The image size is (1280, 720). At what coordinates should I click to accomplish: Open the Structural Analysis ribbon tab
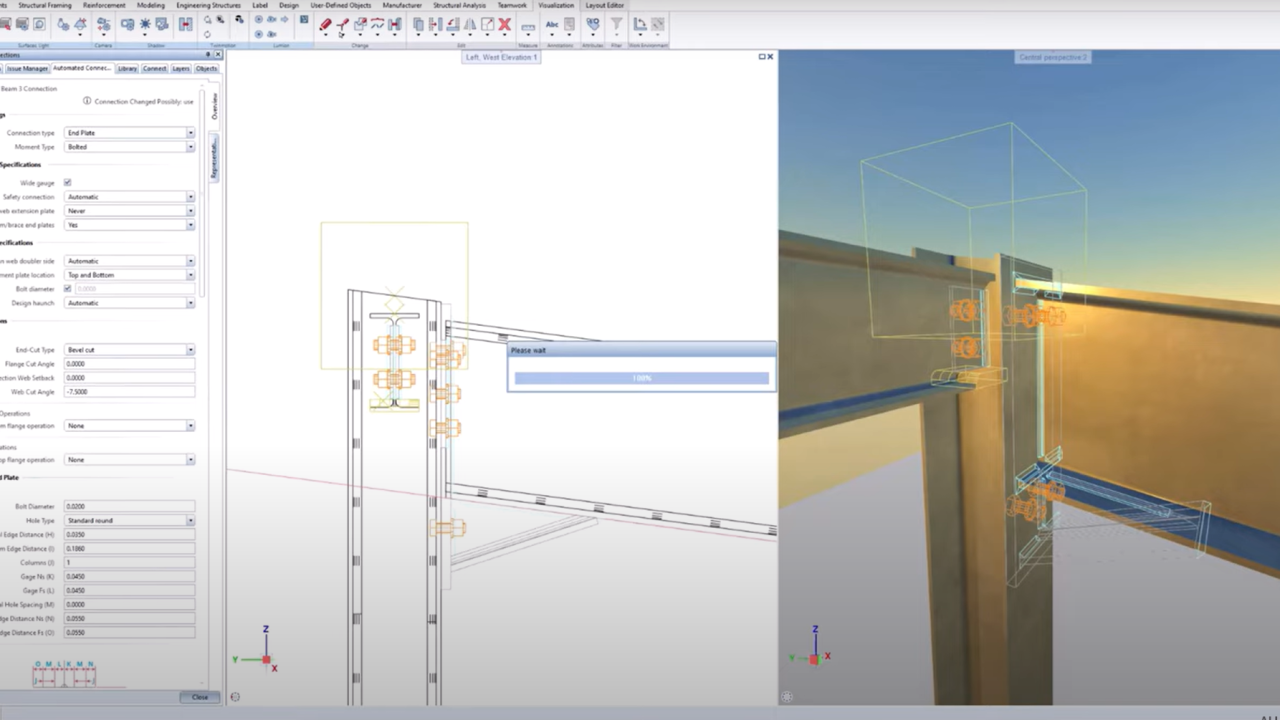click(459, 5)
